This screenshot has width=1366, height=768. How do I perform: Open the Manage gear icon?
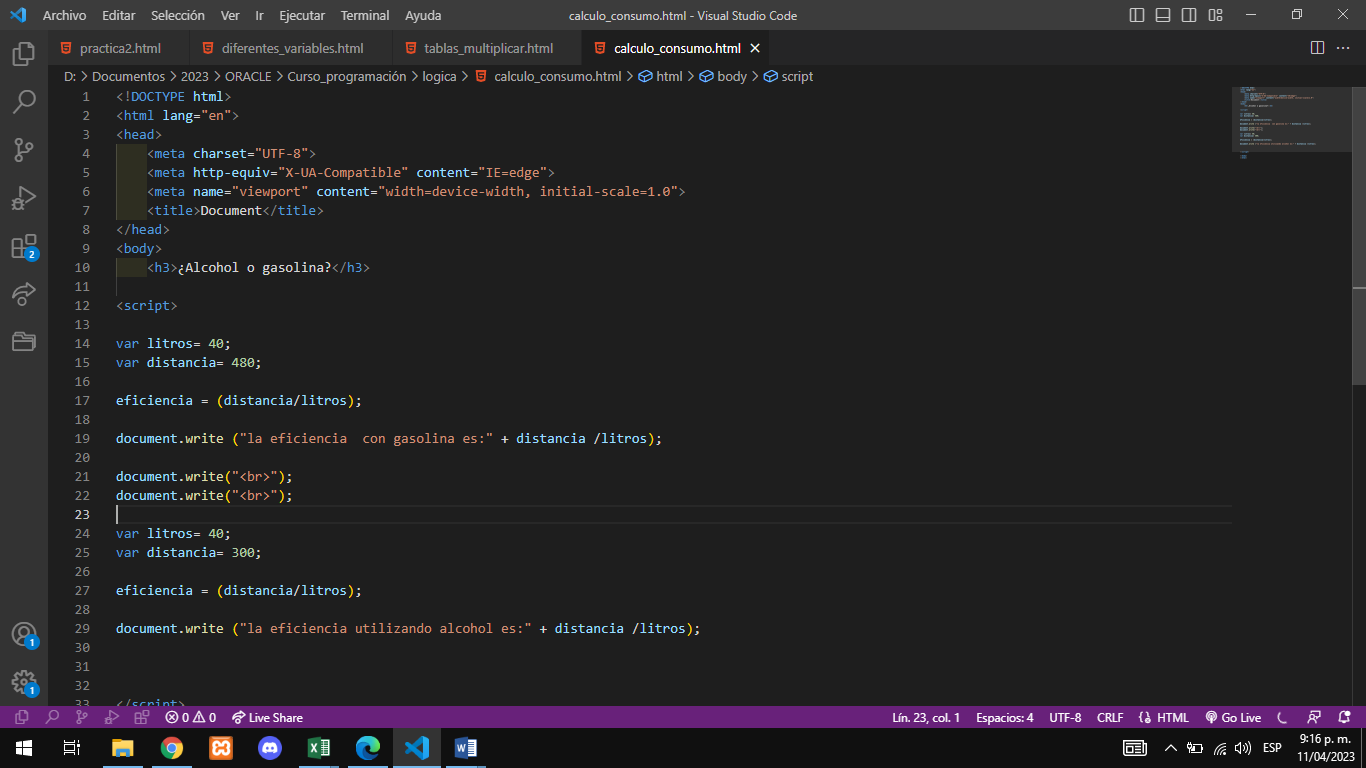(24, 682)
